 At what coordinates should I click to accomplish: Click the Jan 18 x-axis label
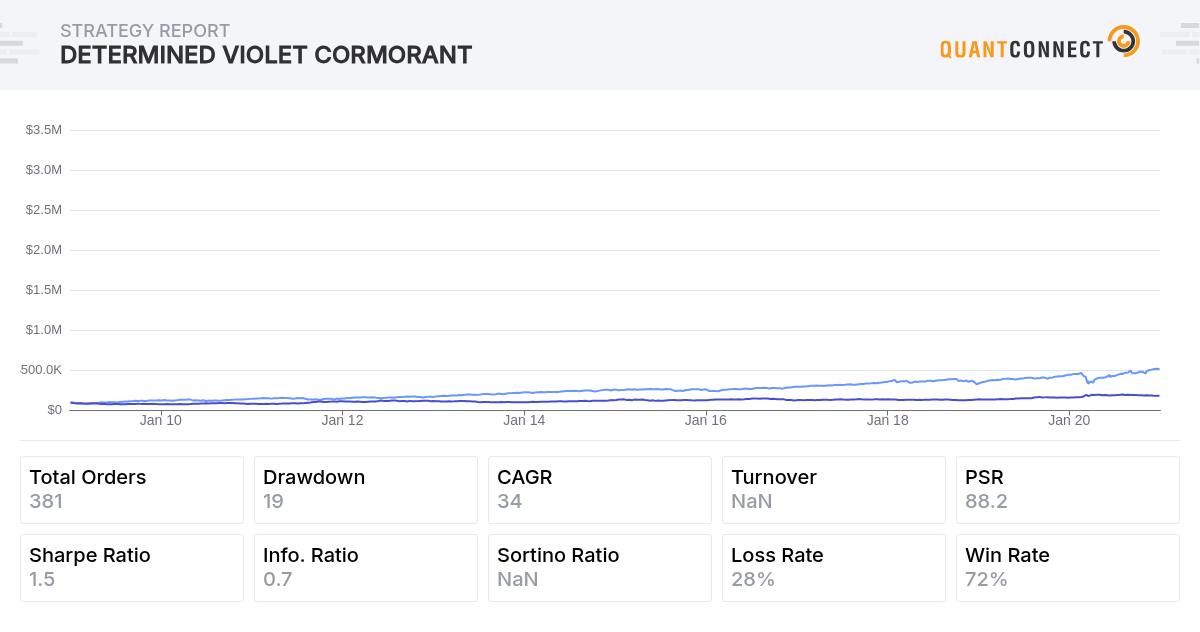(888, 421)
